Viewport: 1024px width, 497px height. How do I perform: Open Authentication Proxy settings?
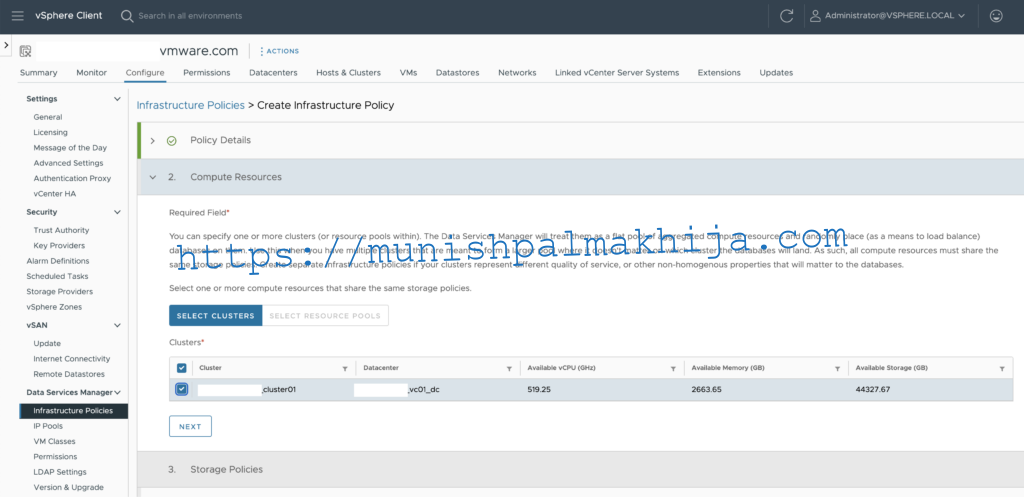[x=72, y=178]
